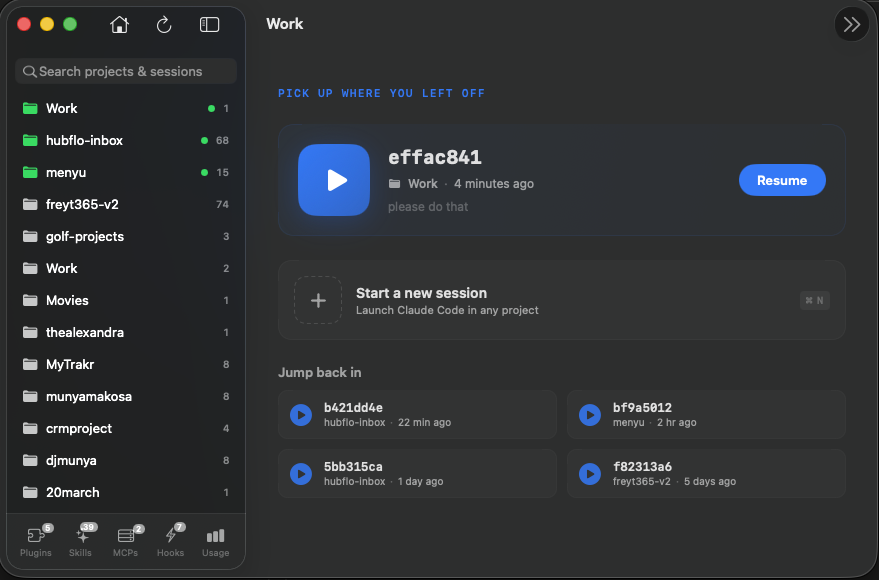The image size is (879, 580).
Task: Collapse the right panel with double chevron
Action: pyautogui.click(x=851, y=23)
